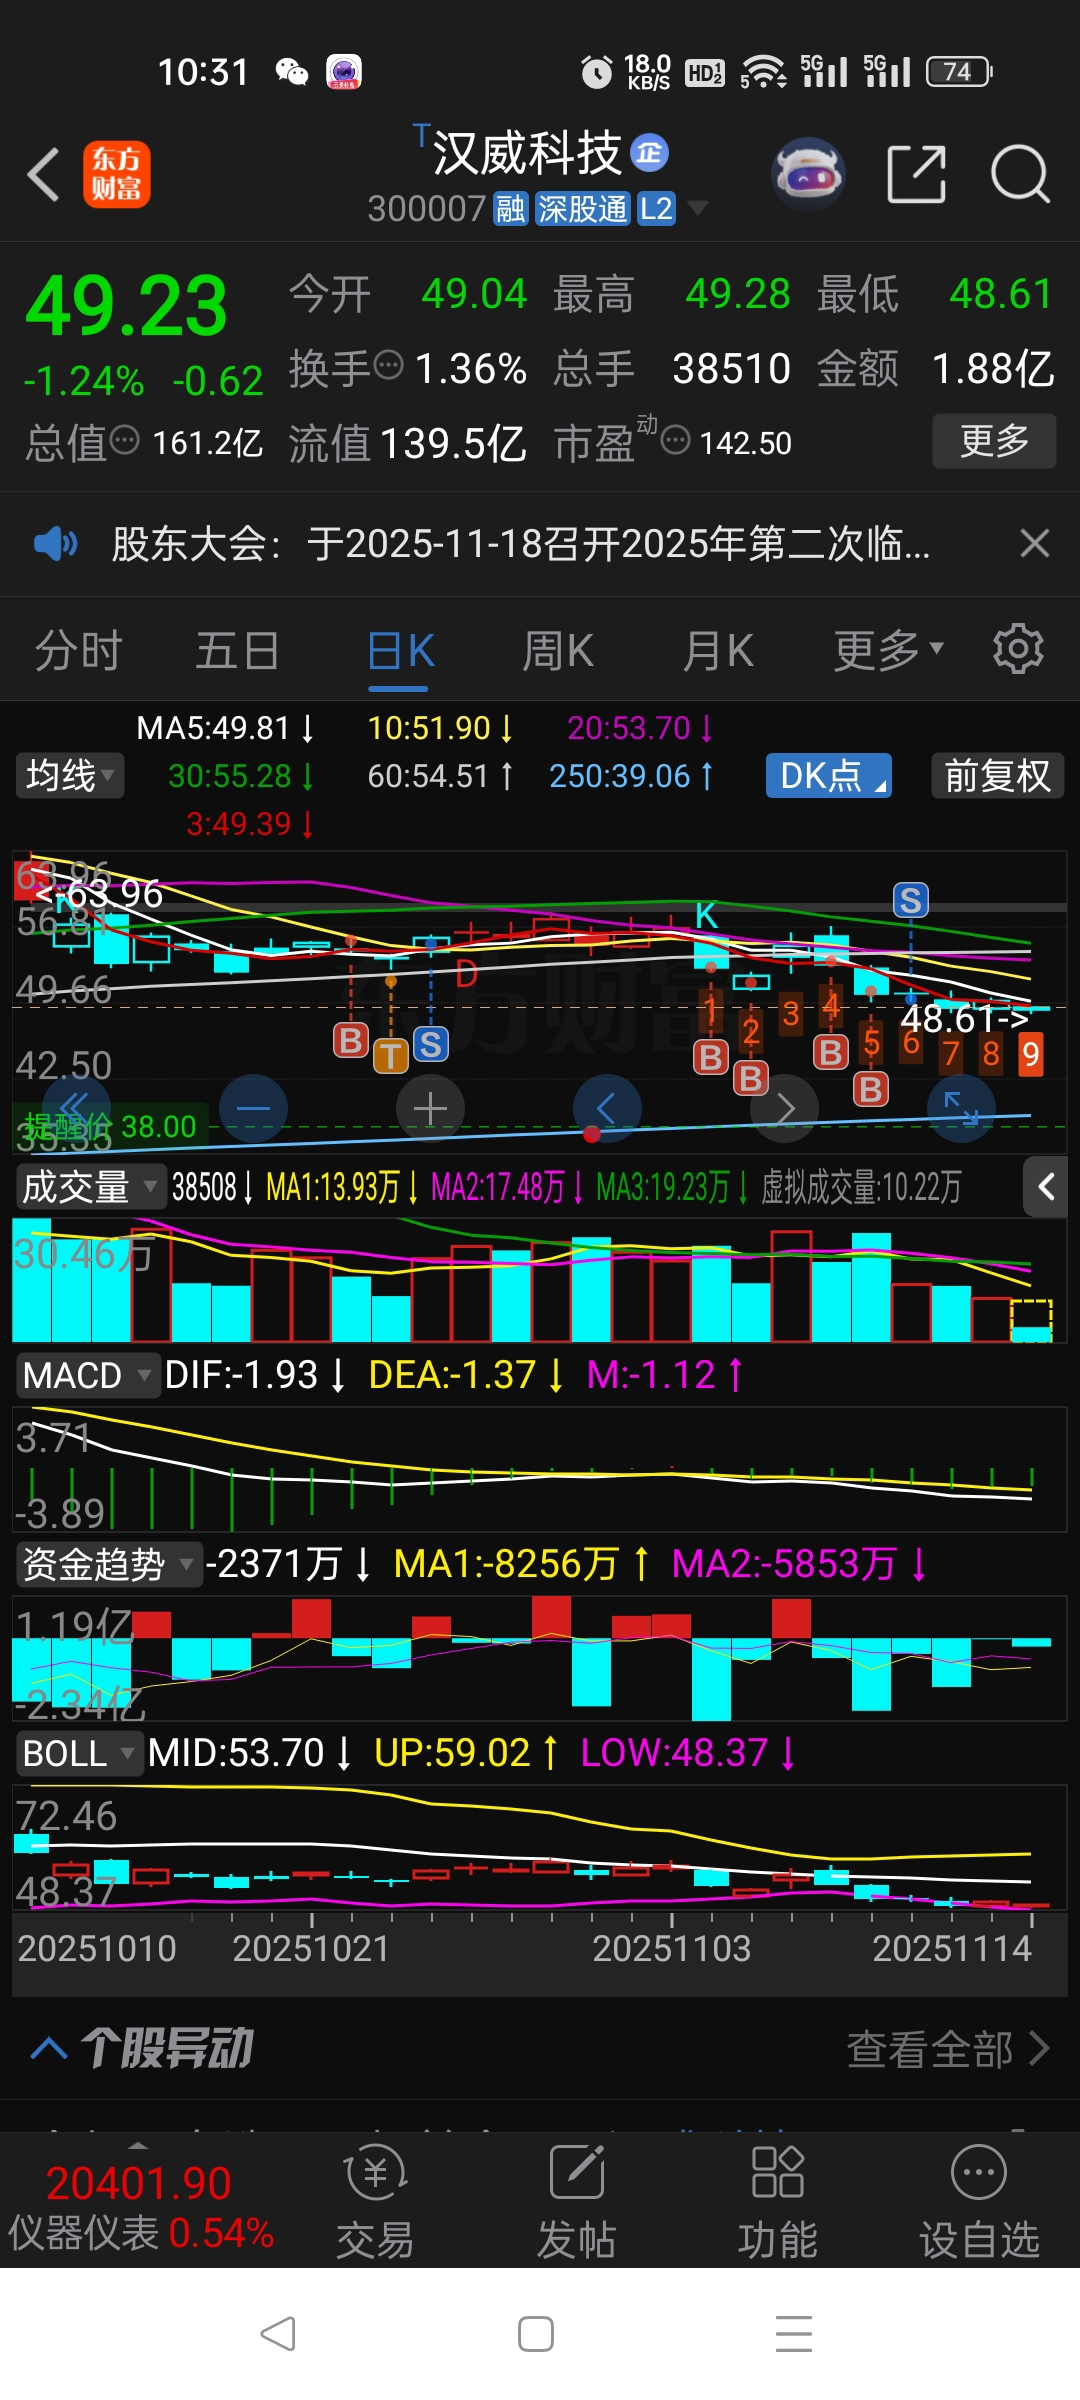Open the 仪器仪表 sector index 20401.90
The image size is (1080, 2400).
[x=140, y=2206]
